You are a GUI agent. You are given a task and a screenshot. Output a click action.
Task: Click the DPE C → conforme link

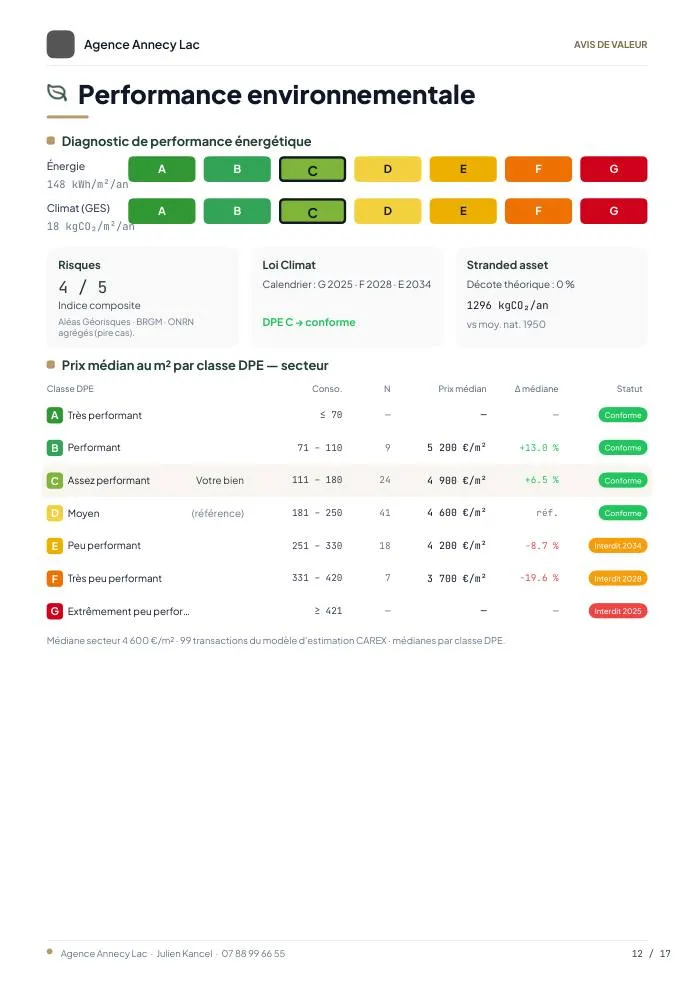[309, 322]
